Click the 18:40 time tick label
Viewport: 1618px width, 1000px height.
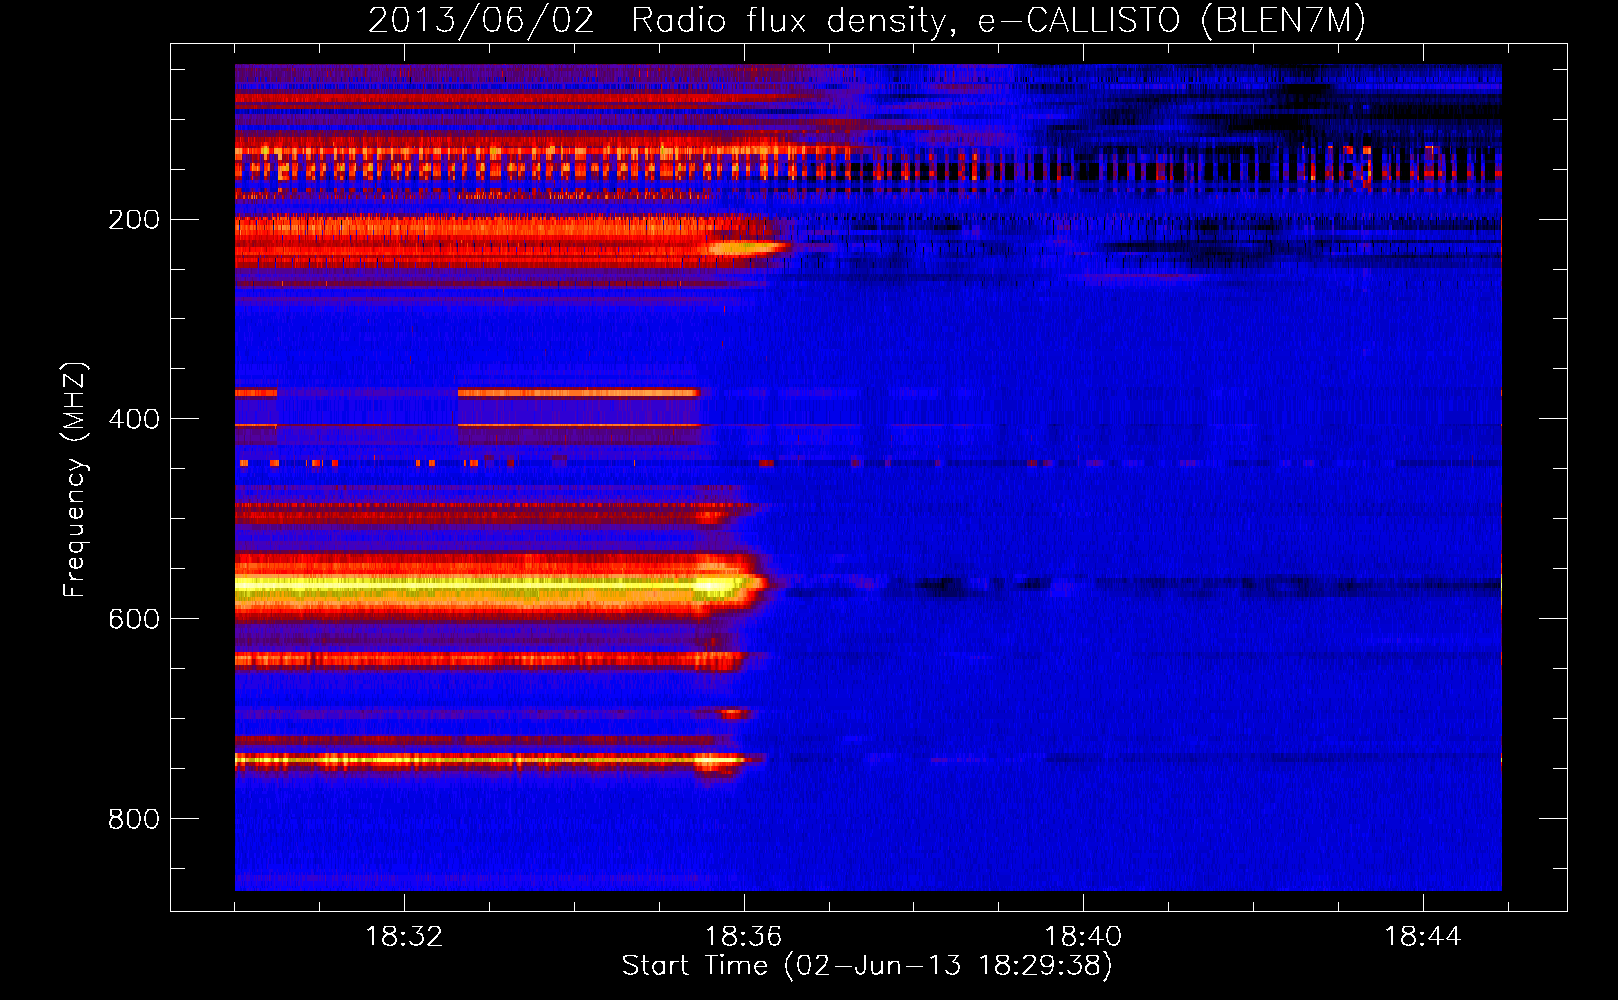1083,937
